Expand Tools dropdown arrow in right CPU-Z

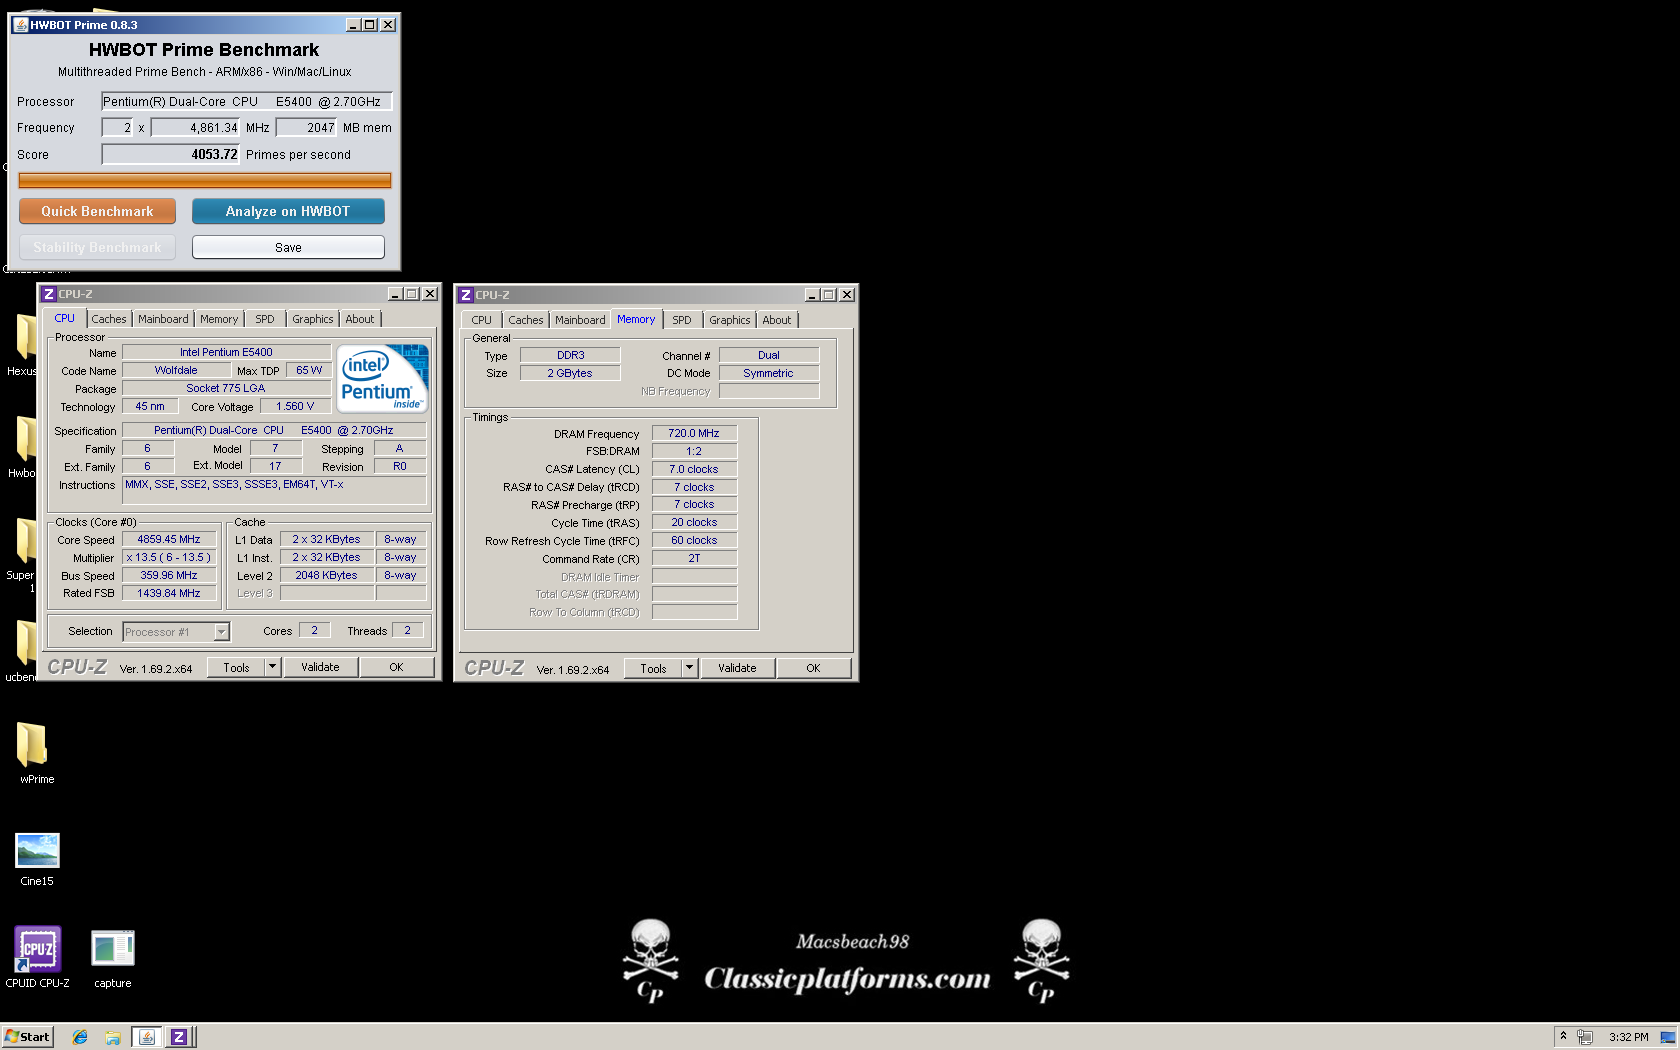point(689,668)
